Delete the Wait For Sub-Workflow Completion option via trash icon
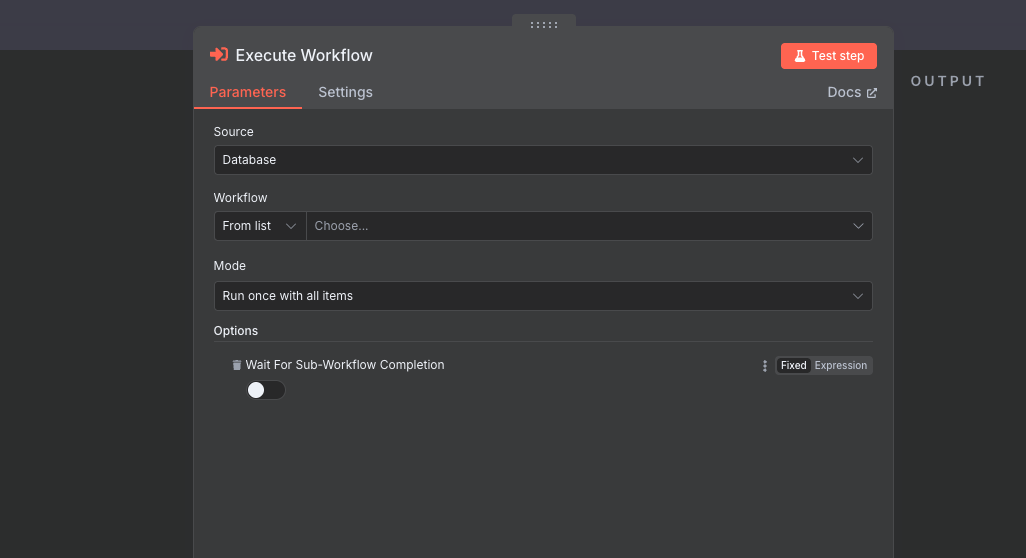This screenshot has width=1026, height=558. point(237,365)
